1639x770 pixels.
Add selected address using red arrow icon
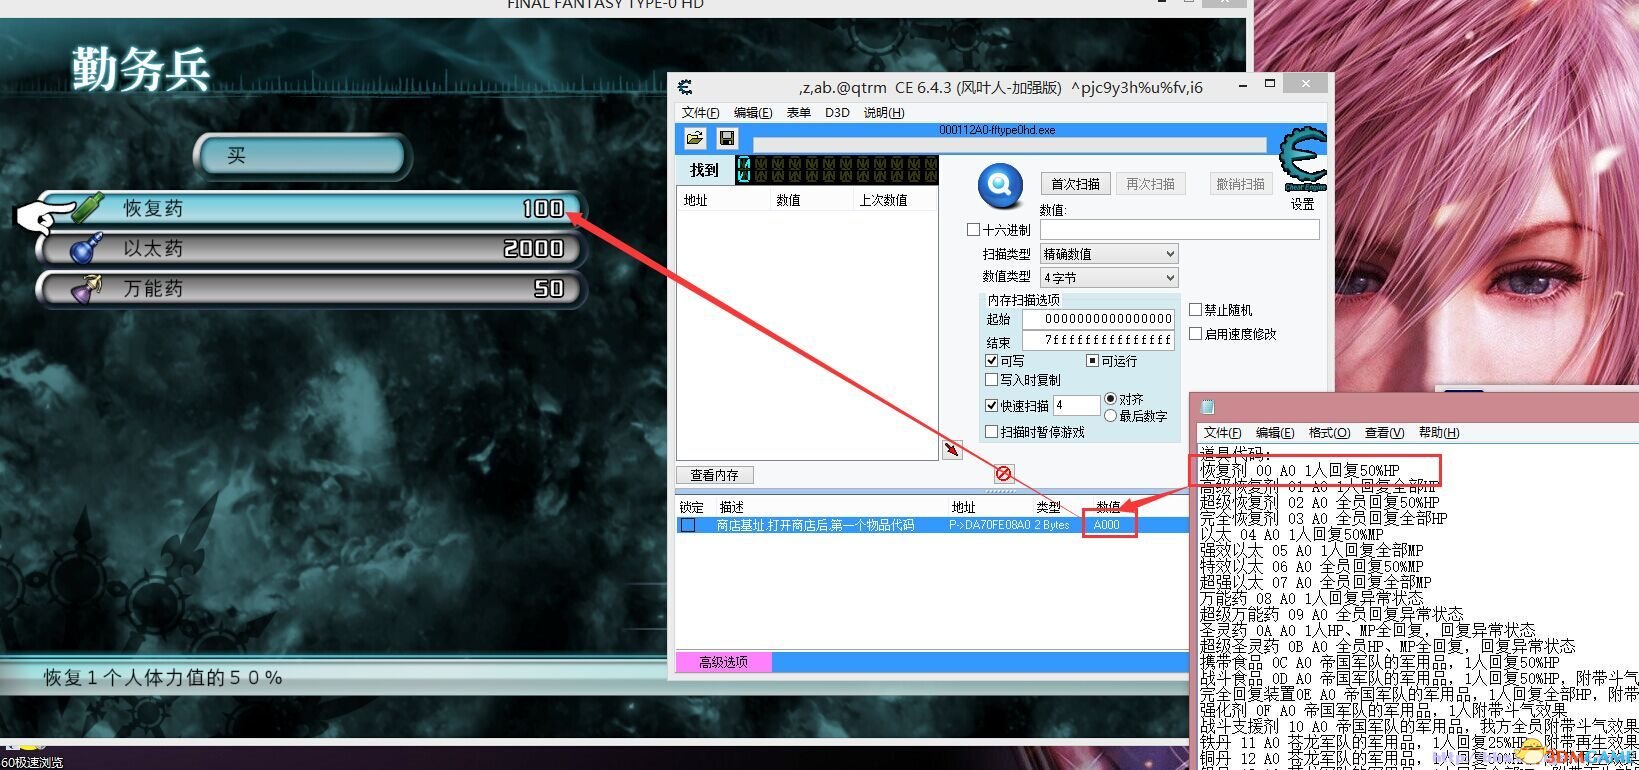(952, 449)
